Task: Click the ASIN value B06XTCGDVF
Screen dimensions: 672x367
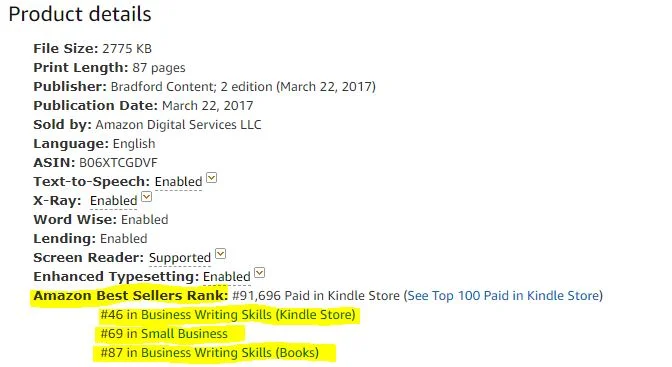Action: click(118, 163)
